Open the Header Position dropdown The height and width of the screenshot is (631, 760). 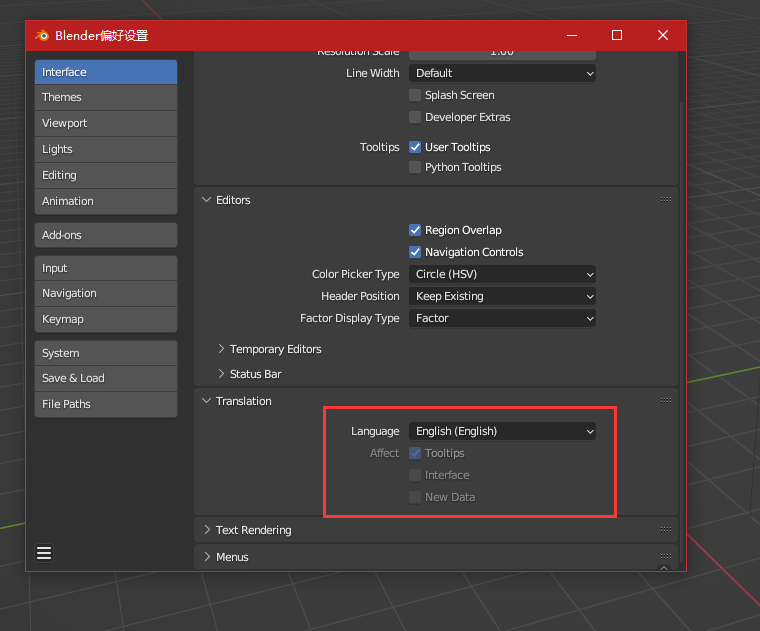(502, 296)
